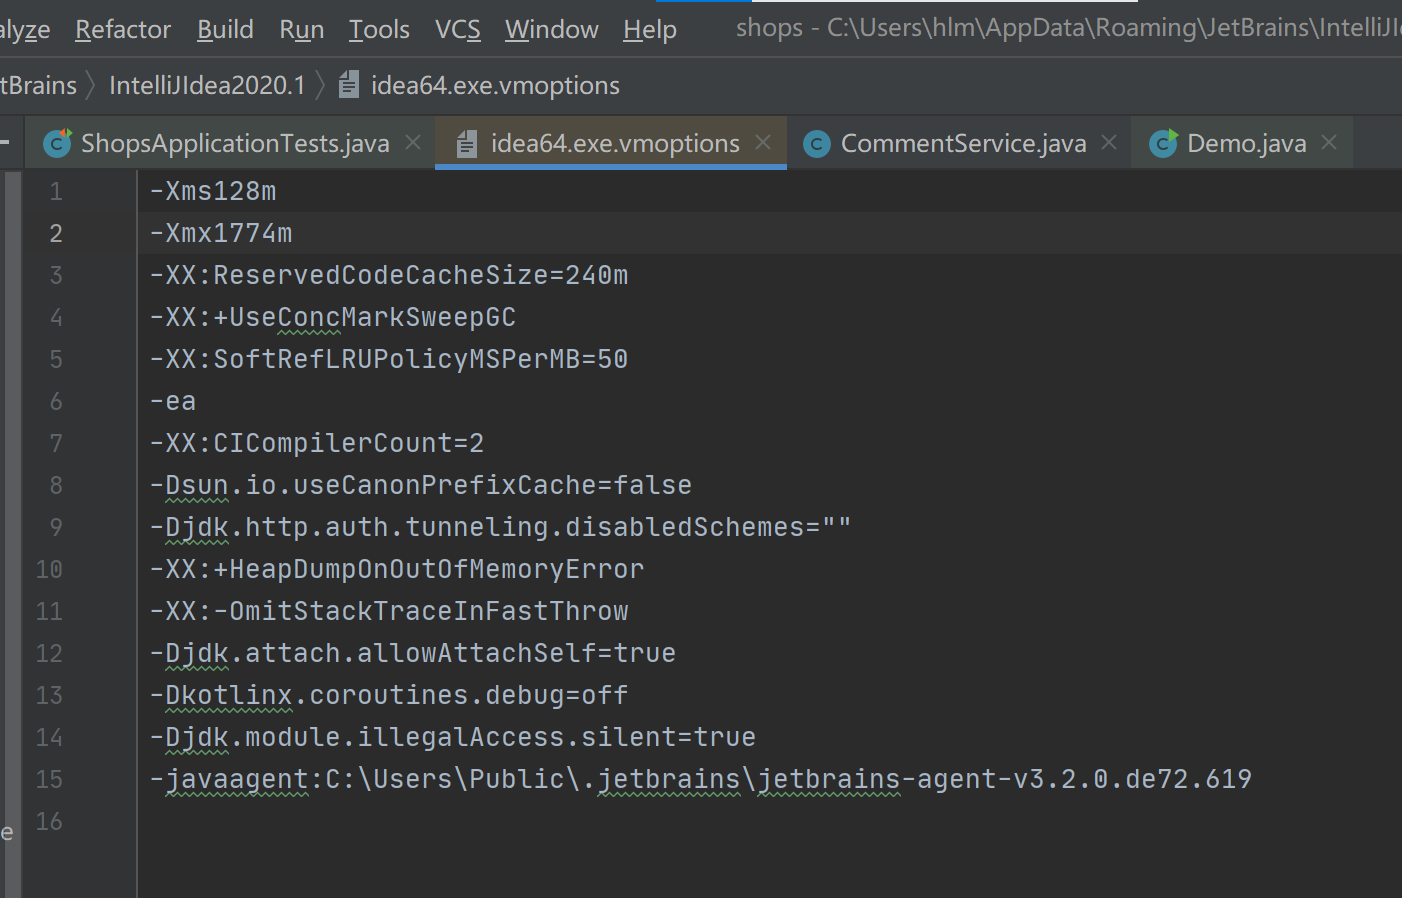This screenshot has width=1402, height=898.
Task: Click the CICompilerCount=2 line
Action: (317, 443)
